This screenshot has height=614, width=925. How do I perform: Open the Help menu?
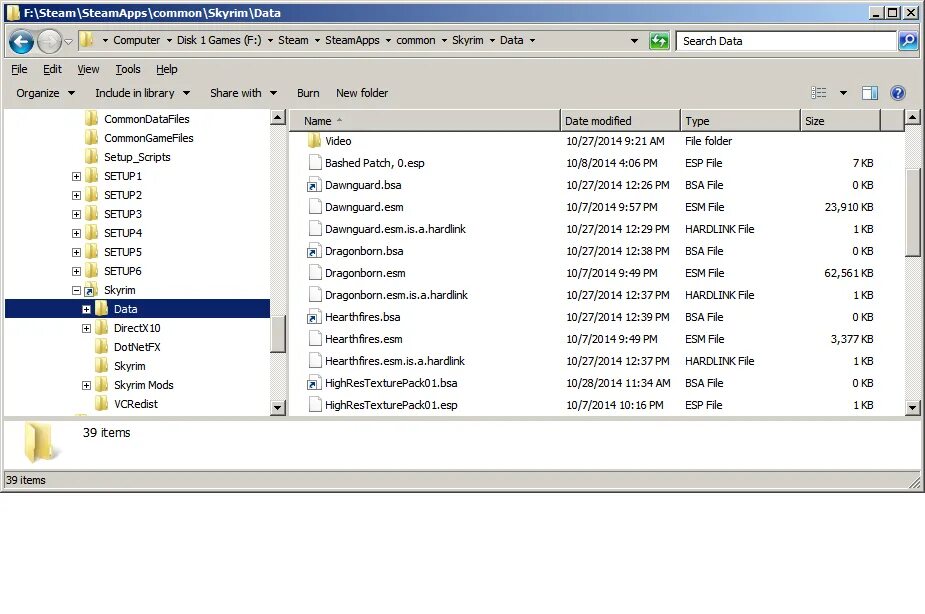(166, 69)
